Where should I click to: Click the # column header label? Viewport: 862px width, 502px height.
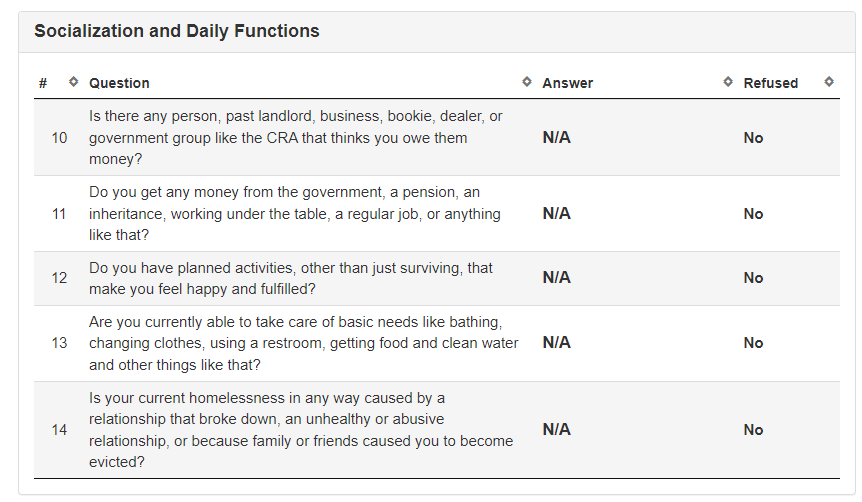[x=43, y=83]
